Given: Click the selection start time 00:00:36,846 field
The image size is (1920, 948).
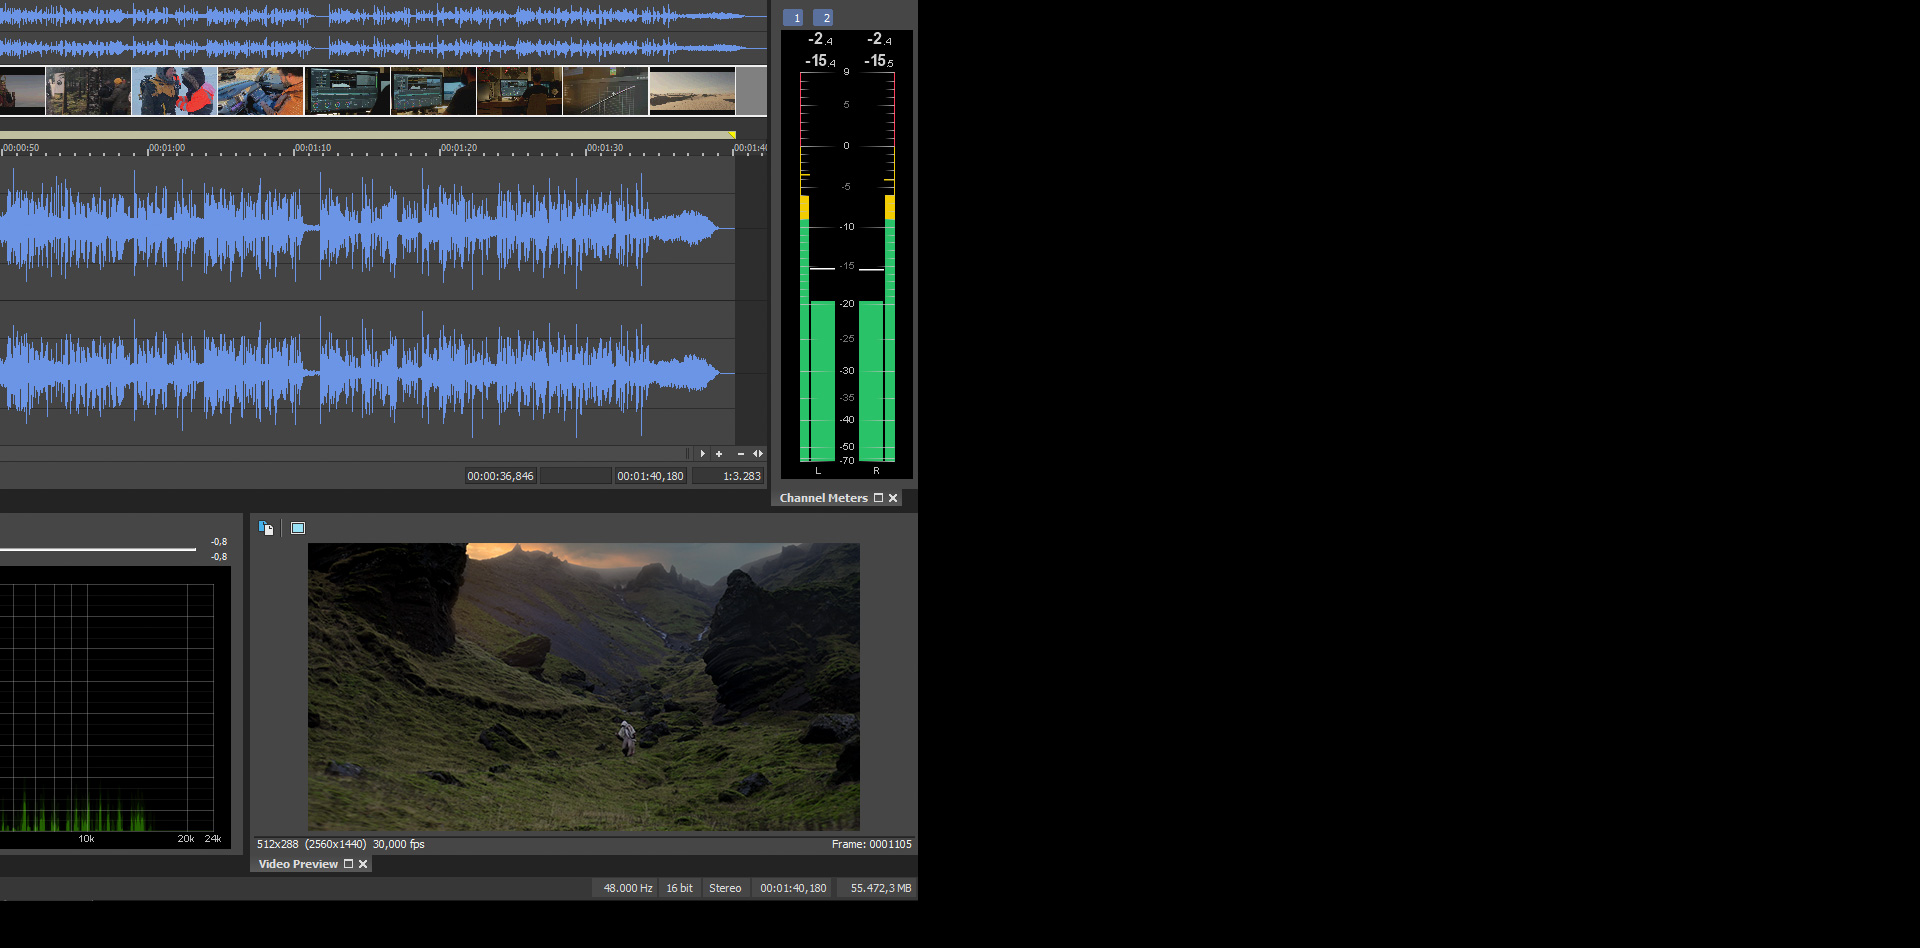Looking at the screenshot, I should pos(500,476).
